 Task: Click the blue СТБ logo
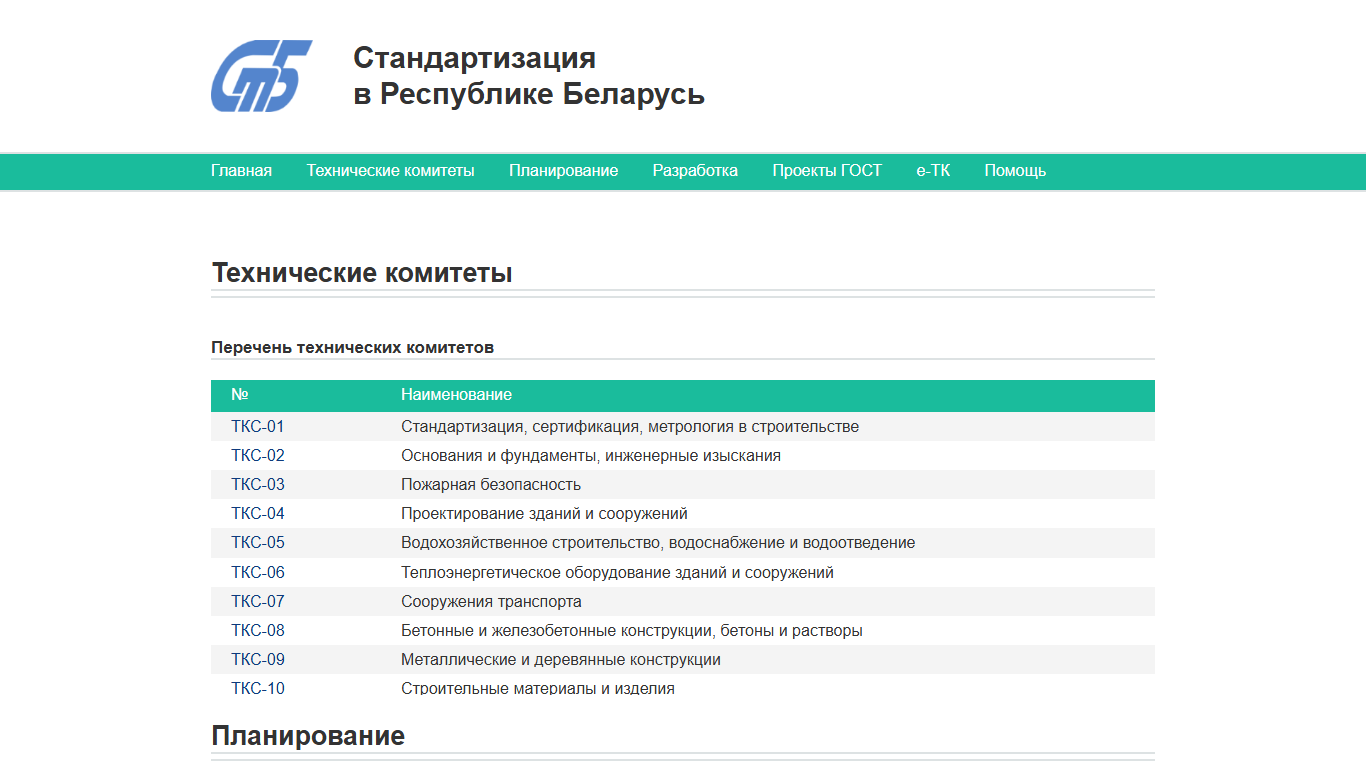point(261,76)
